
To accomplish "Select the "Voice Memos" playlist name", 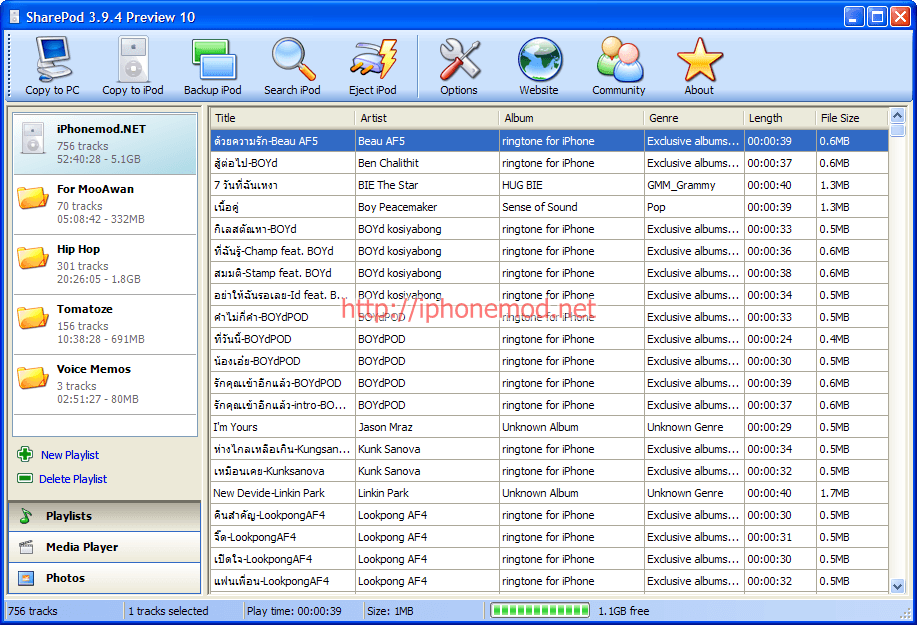I will pos(94,370).
